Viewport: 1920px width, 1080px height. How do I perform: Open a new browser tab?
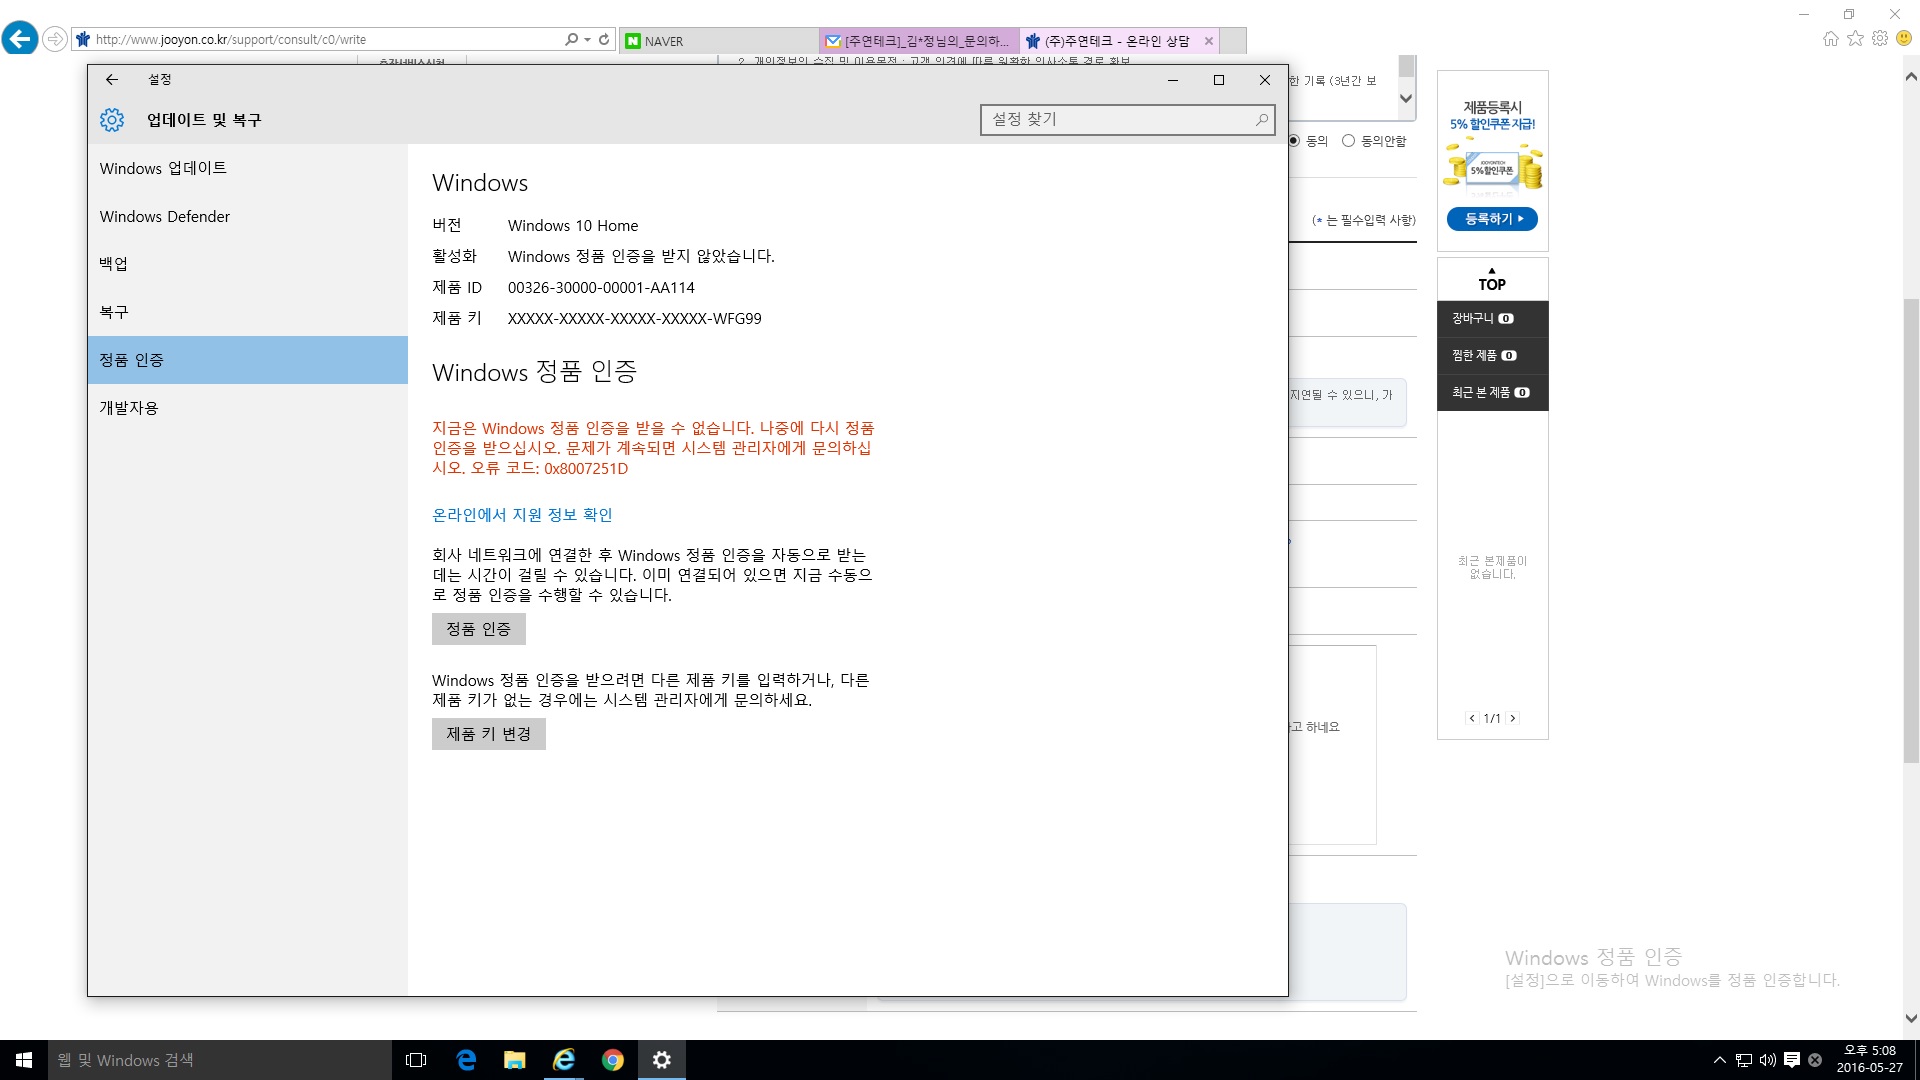click(1234, 41)
